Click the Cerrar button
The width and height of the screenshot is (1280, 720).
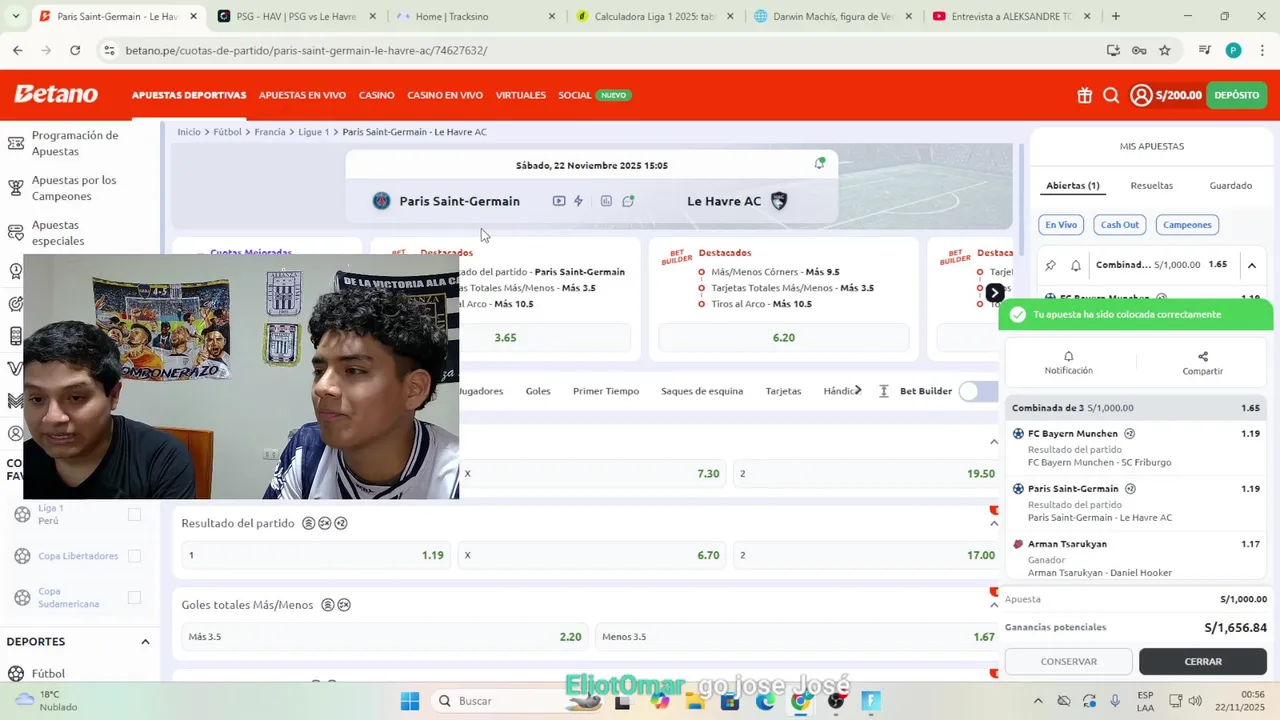coord(1203,661)
